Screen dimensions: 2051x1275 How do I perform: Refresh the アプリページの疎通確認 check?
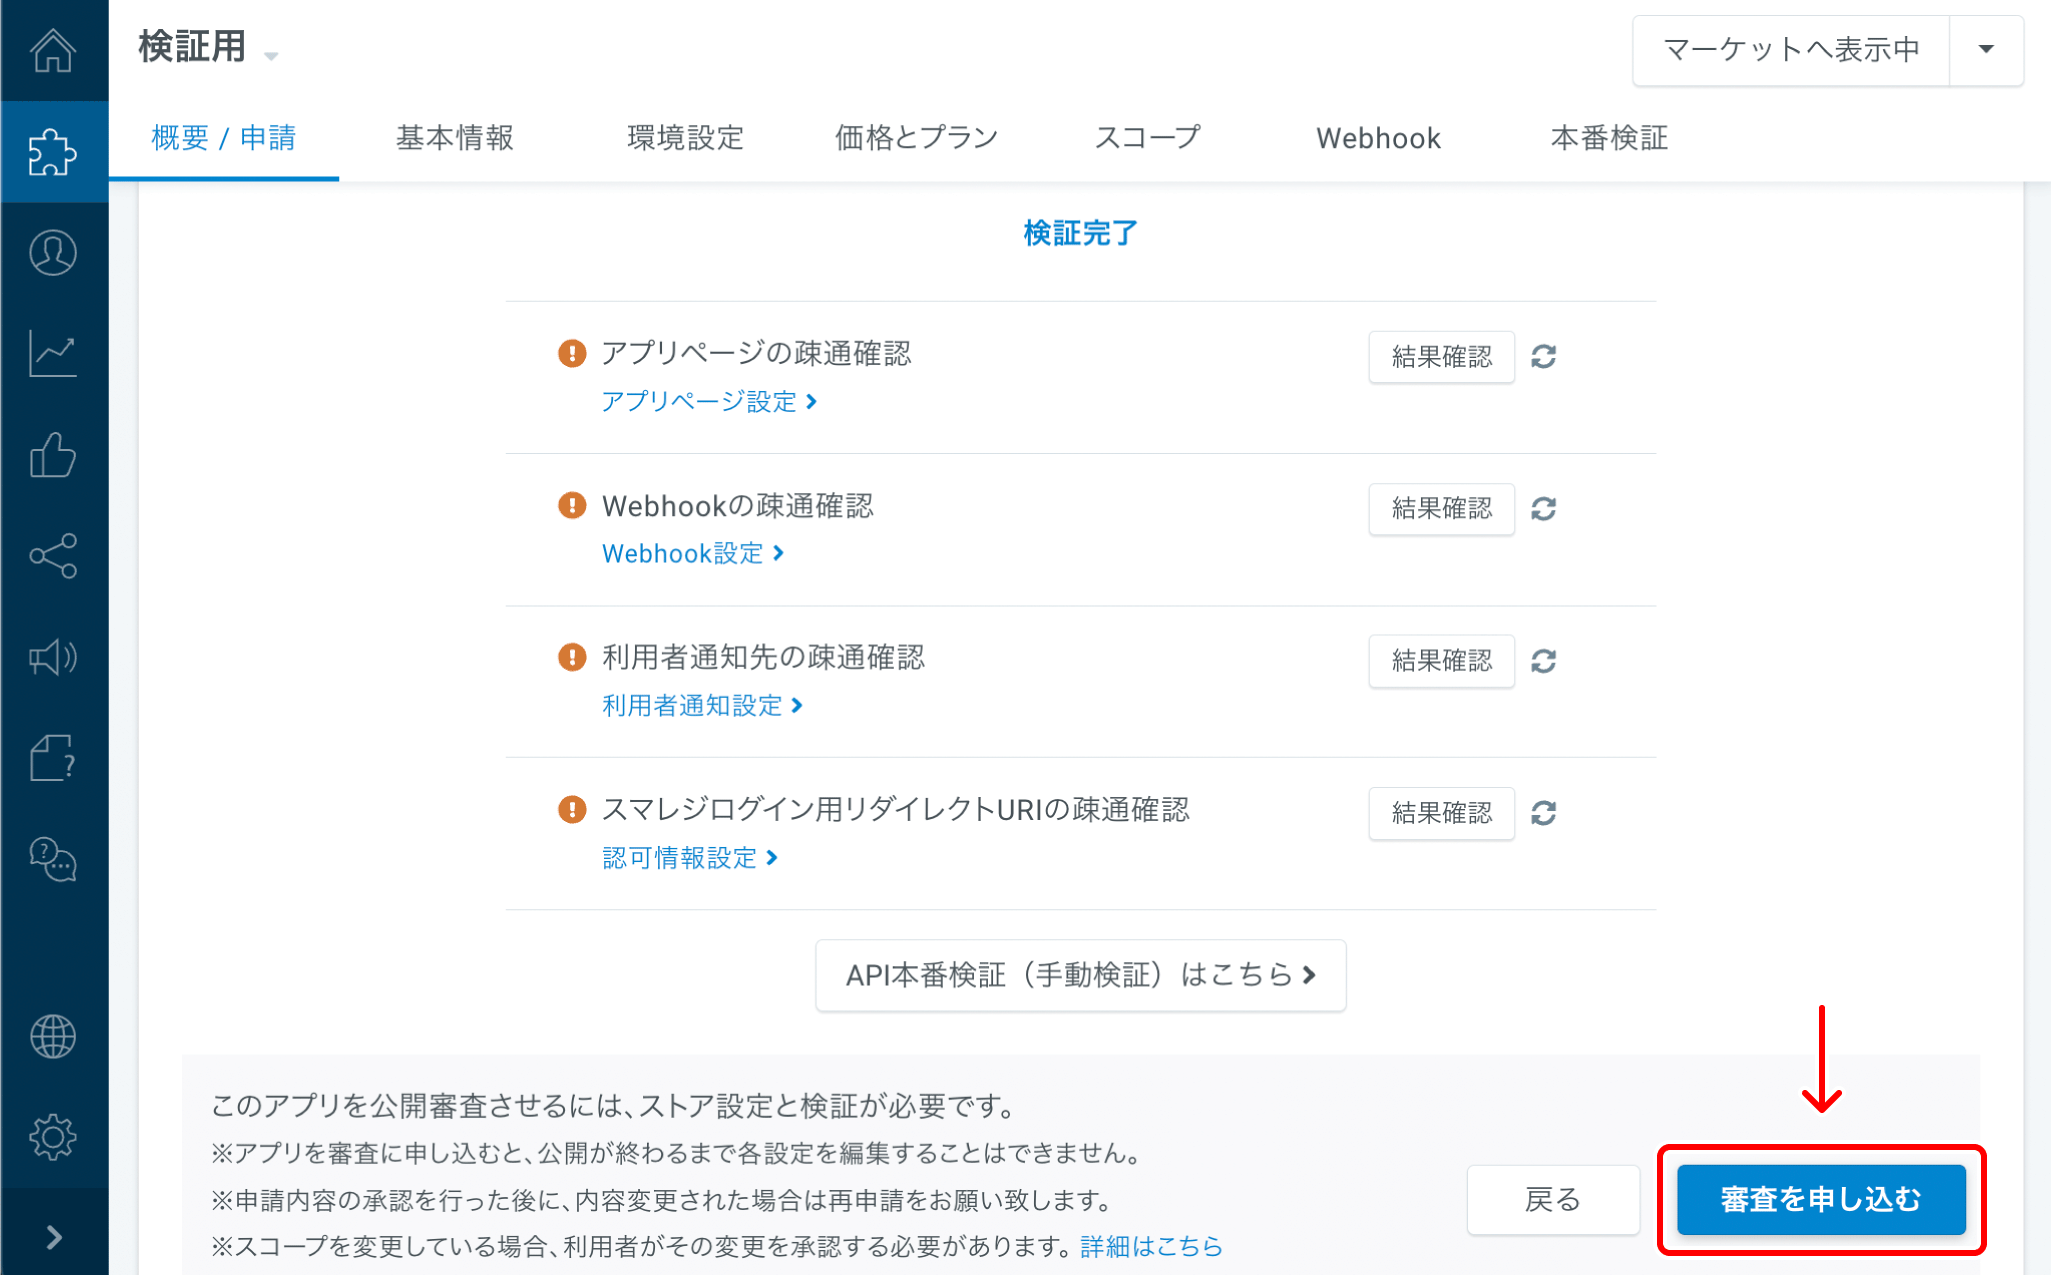pyautogui.click(x=1544, y=357)
